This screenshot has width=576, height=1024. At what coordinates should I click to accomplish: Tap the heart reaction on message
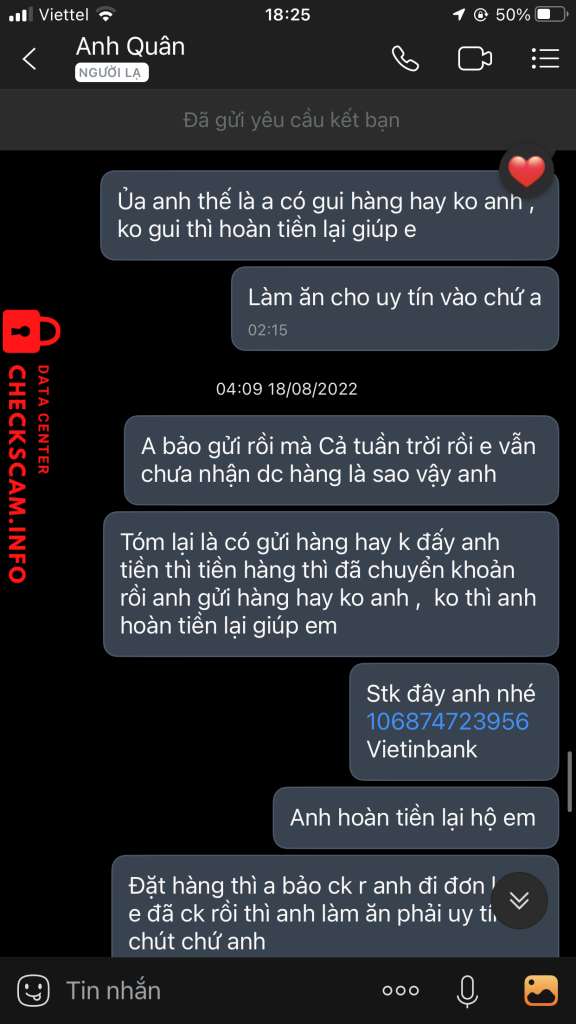(526, 172)
